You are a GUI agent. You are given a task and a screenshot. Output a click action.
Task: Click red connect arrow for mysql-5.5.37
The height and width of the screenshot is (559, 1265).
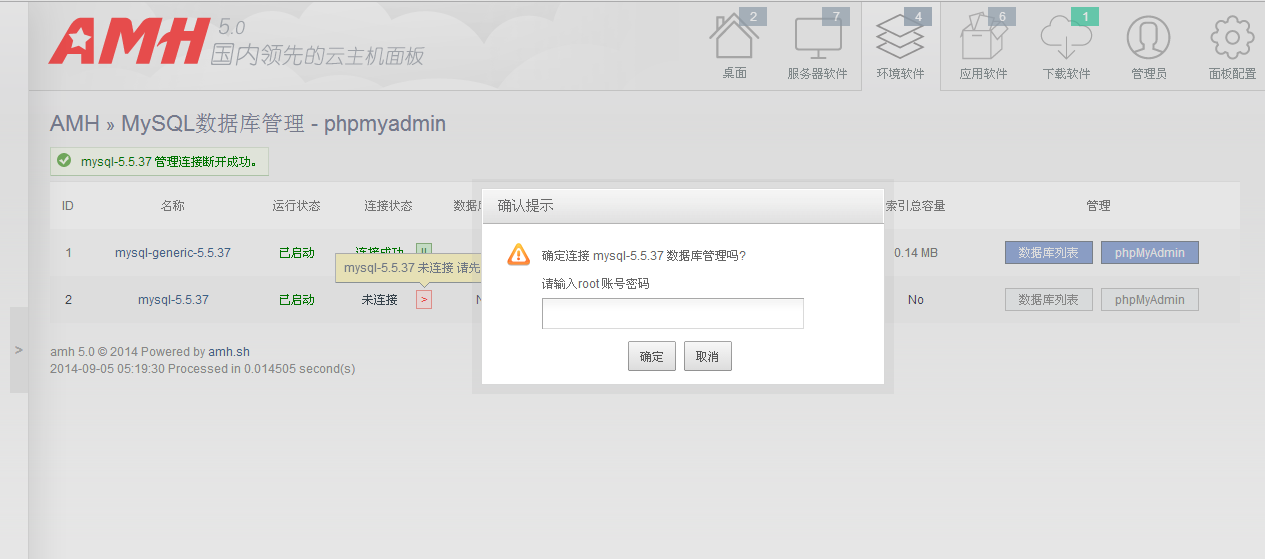click(x=424, y=299)
